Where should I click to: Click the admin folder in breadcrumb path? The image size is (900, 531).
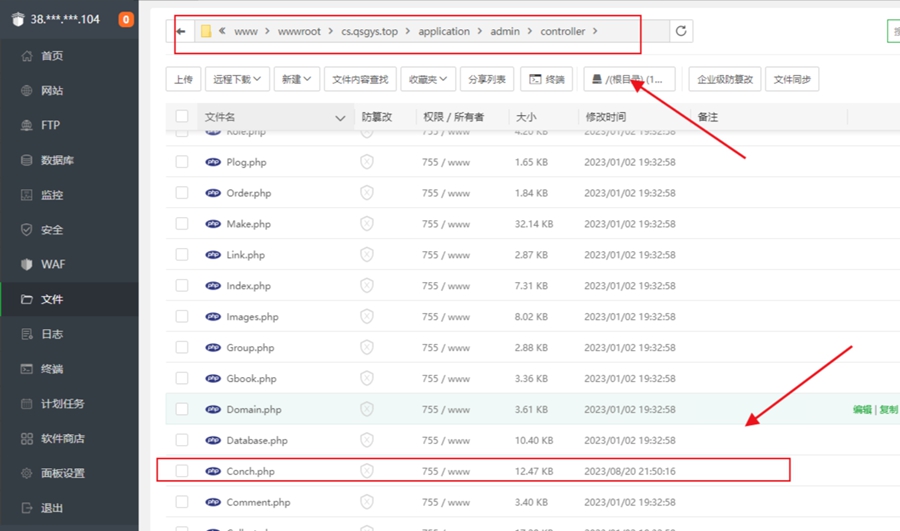click(x=505, y=32)
